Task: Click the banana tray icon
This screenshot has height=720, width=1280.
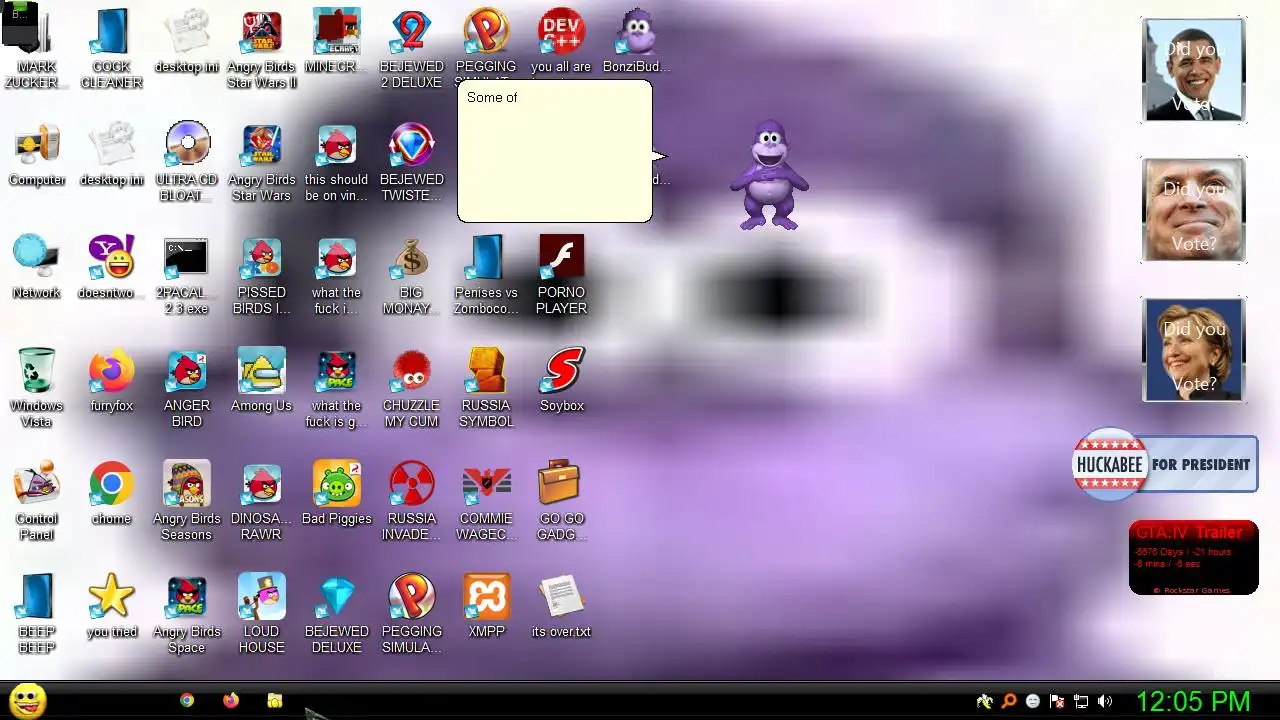Action: point(985,701)
